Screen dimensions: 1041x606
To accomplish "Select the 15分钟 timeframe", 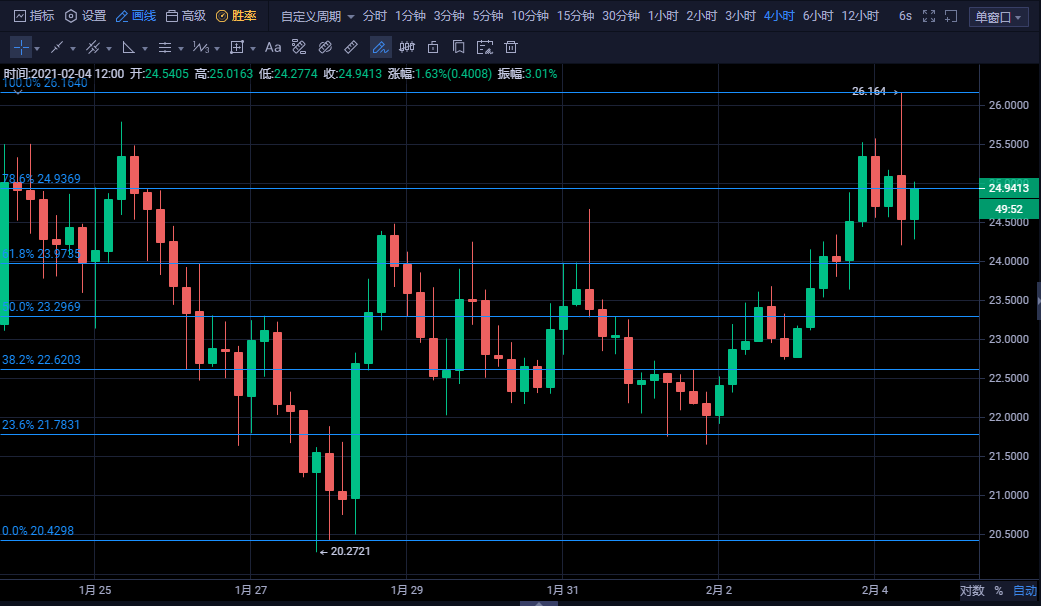I will (x=575, y=16).
